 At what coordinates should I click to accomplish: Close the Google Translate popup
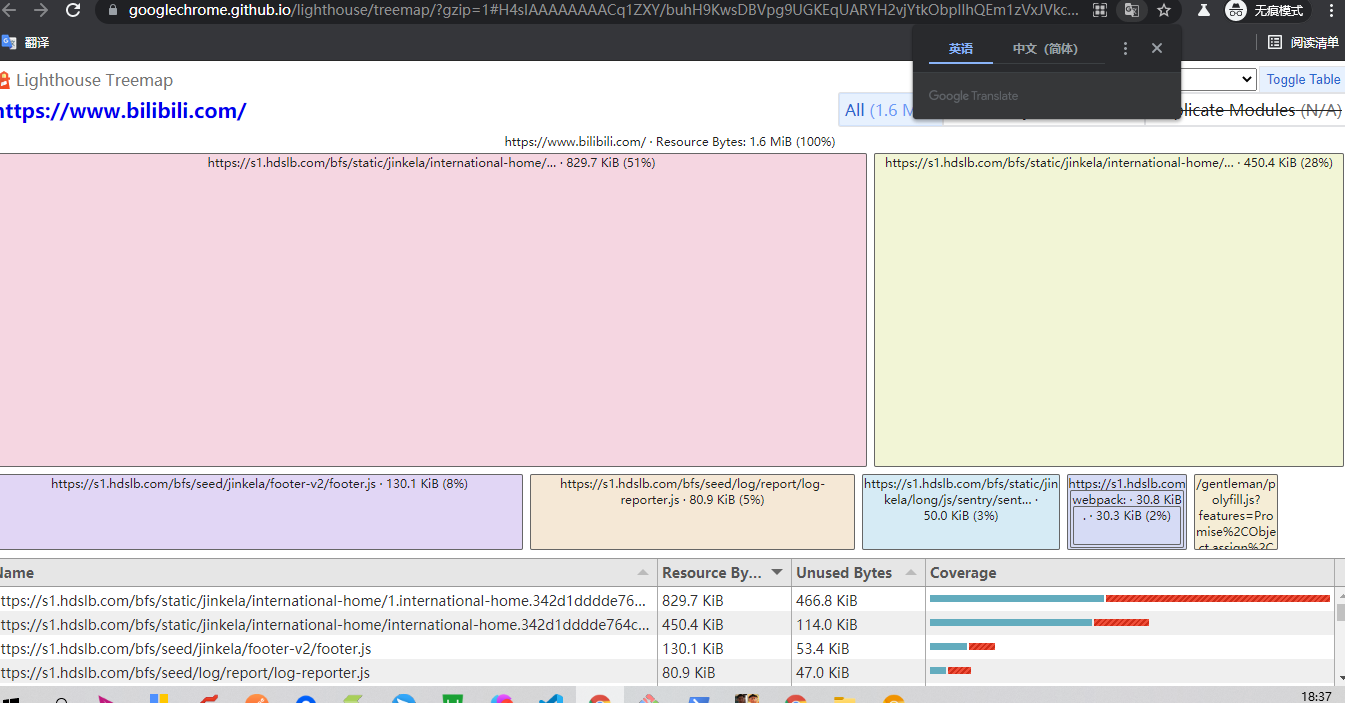point(1157,48)
